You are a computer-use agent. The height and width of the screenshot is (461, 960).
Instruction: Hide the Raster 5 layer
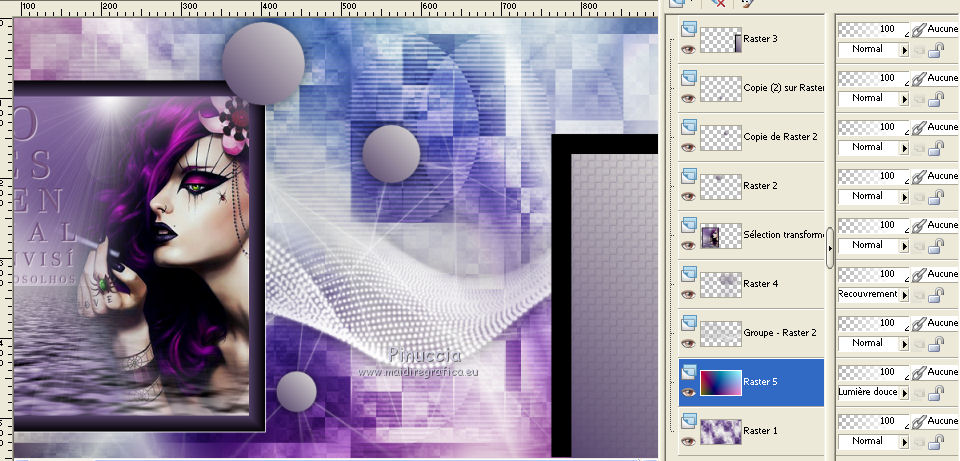(689, 392)
